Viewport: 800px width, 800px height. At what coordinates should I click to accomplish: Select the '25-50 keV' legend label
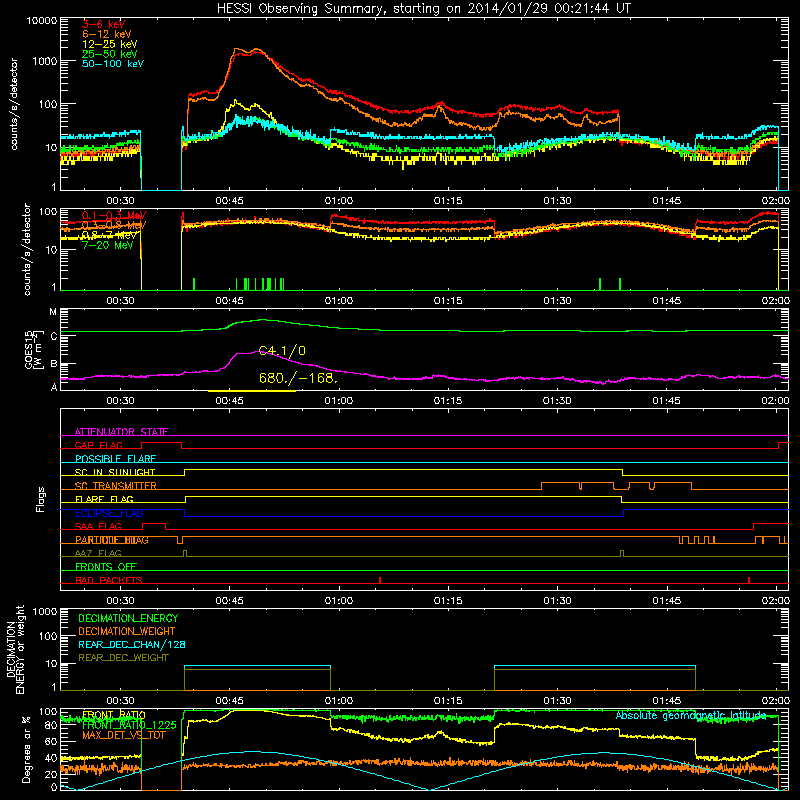(x=110, y=54)
